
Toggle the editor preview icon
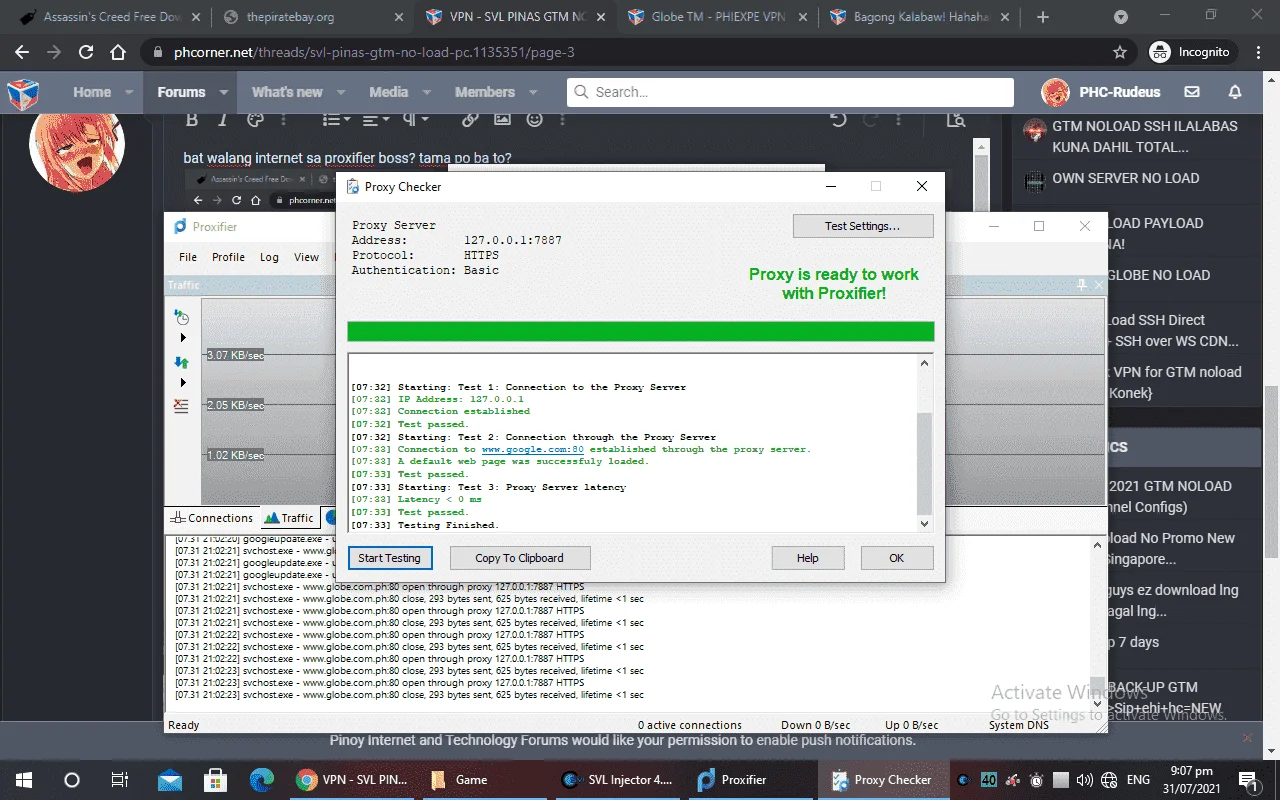[x=956, y=120]
